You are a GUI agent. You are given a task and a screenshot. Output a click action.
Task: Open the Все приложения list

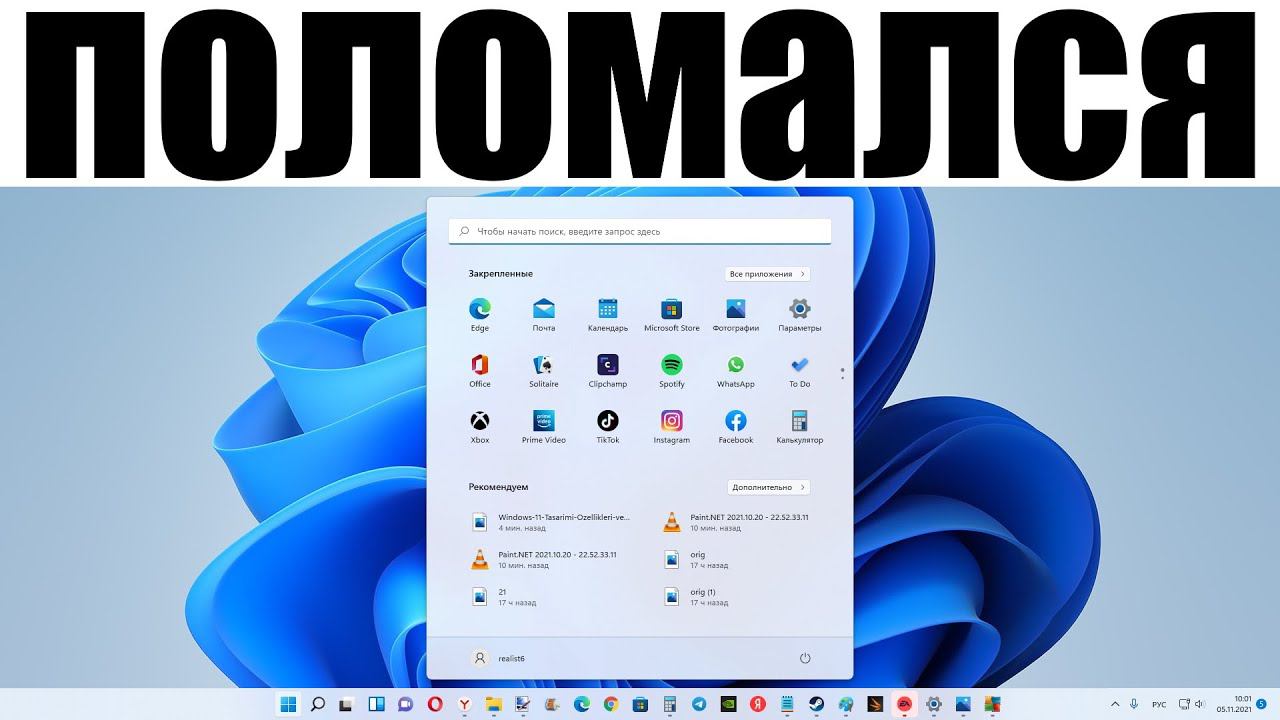tap(767, 274)
